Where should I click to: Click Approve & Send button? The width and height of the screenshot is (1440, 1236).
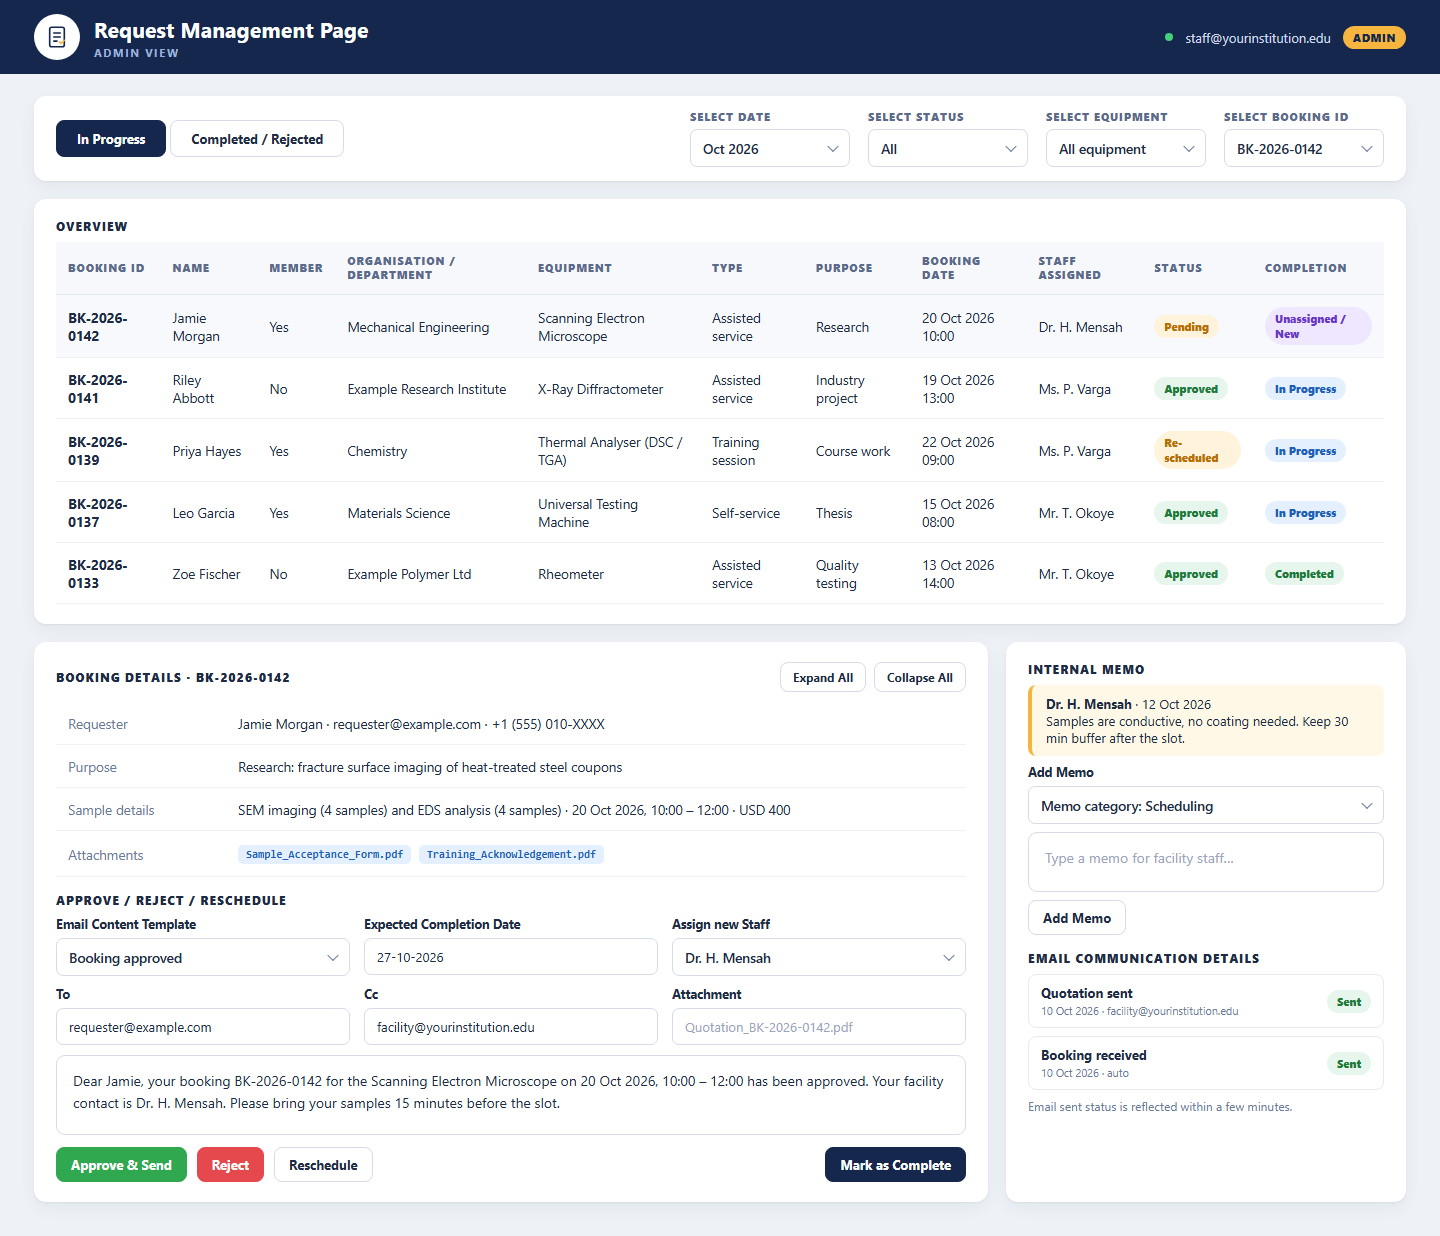pyautogui.click(x=121, y=1165)
